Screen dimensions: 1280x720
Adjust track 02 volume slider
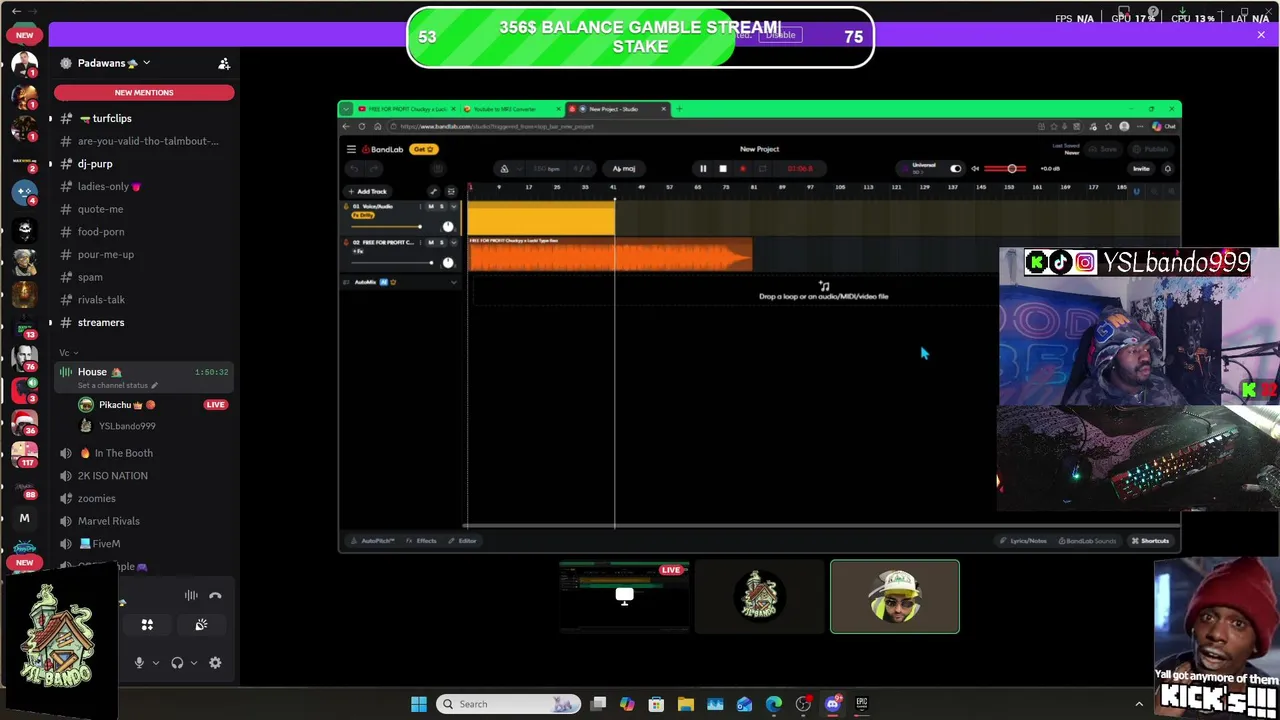(x=392, y=263)
